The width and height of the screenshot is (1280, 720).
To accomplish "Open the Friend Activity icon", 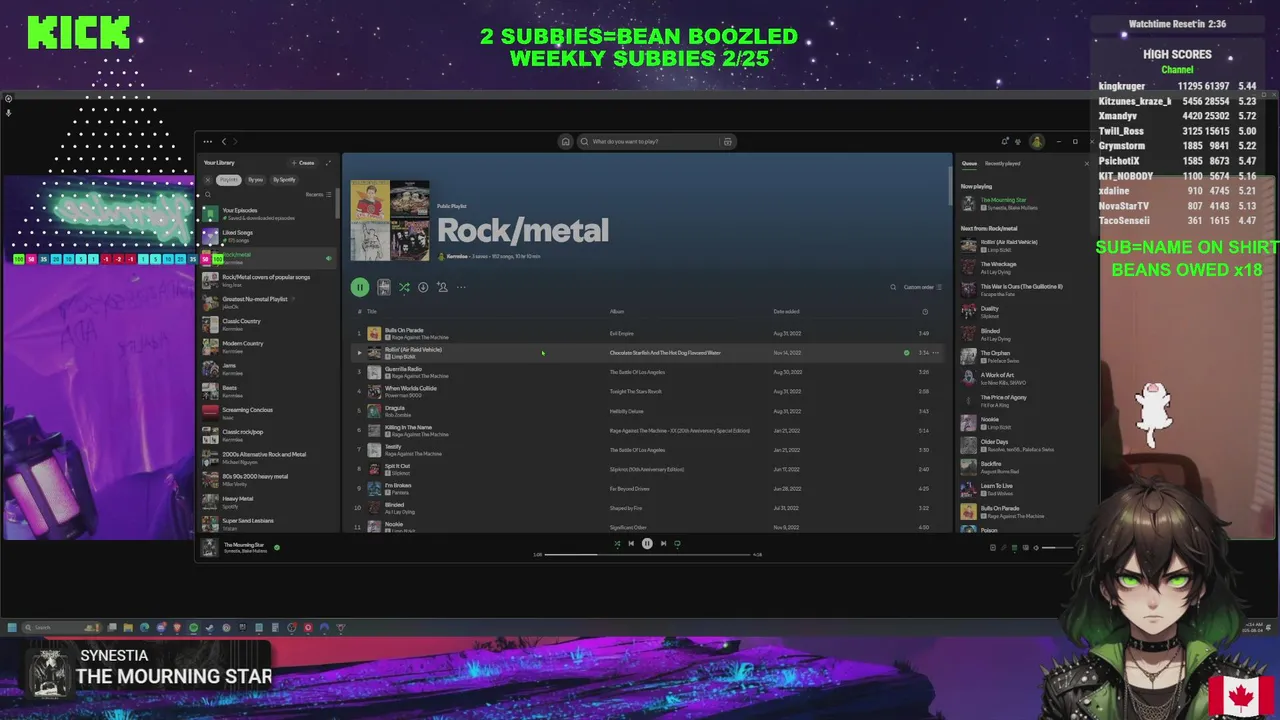I will (1019, 141).
